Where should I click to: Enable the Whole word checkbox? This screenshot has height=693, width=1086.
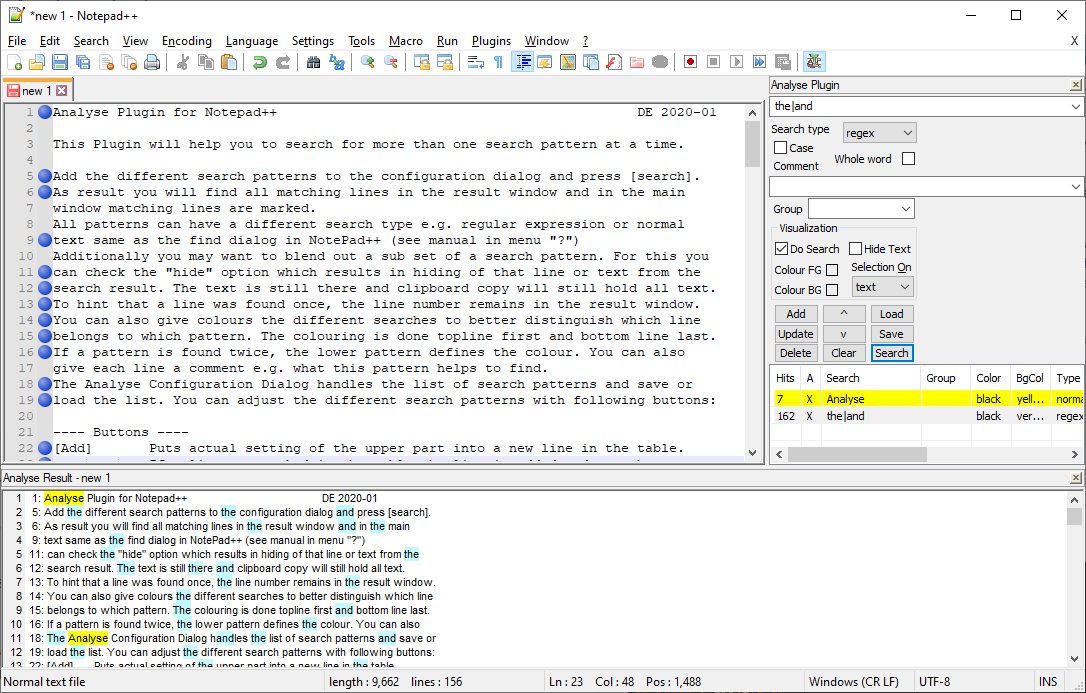909,159
